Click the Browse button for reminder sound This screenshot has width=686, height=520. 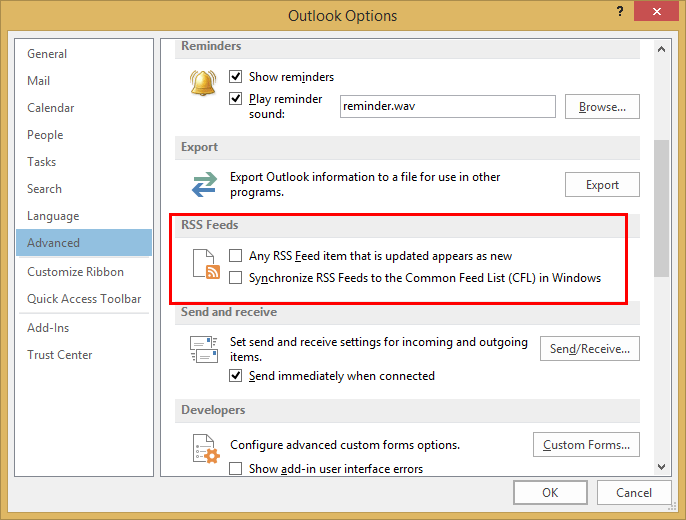[602, 107]
